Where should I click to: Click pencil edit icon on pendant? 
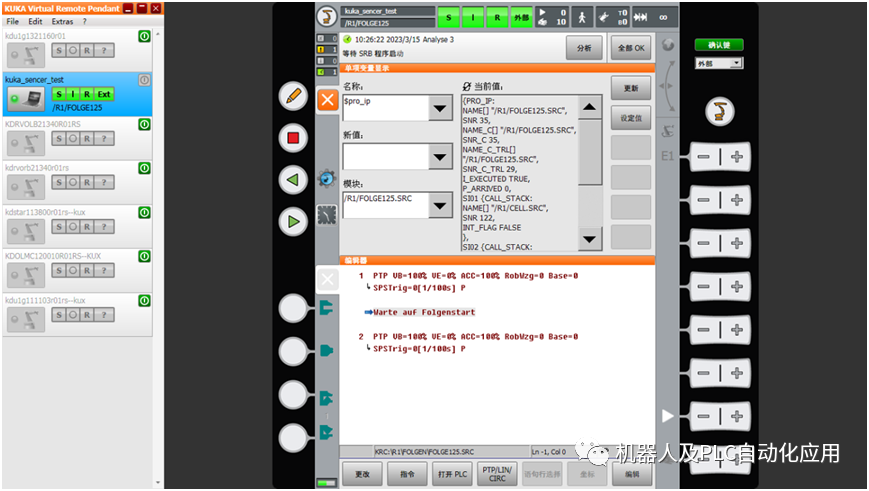293,96
